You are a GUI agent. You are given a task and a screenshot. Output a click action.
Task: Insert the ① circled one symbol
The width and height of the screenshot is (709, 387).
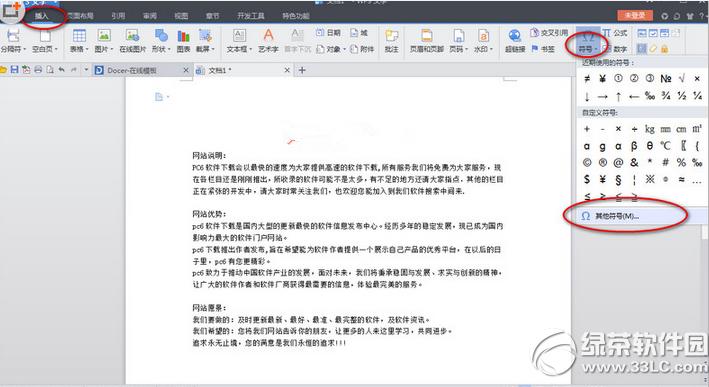point(618,79)
